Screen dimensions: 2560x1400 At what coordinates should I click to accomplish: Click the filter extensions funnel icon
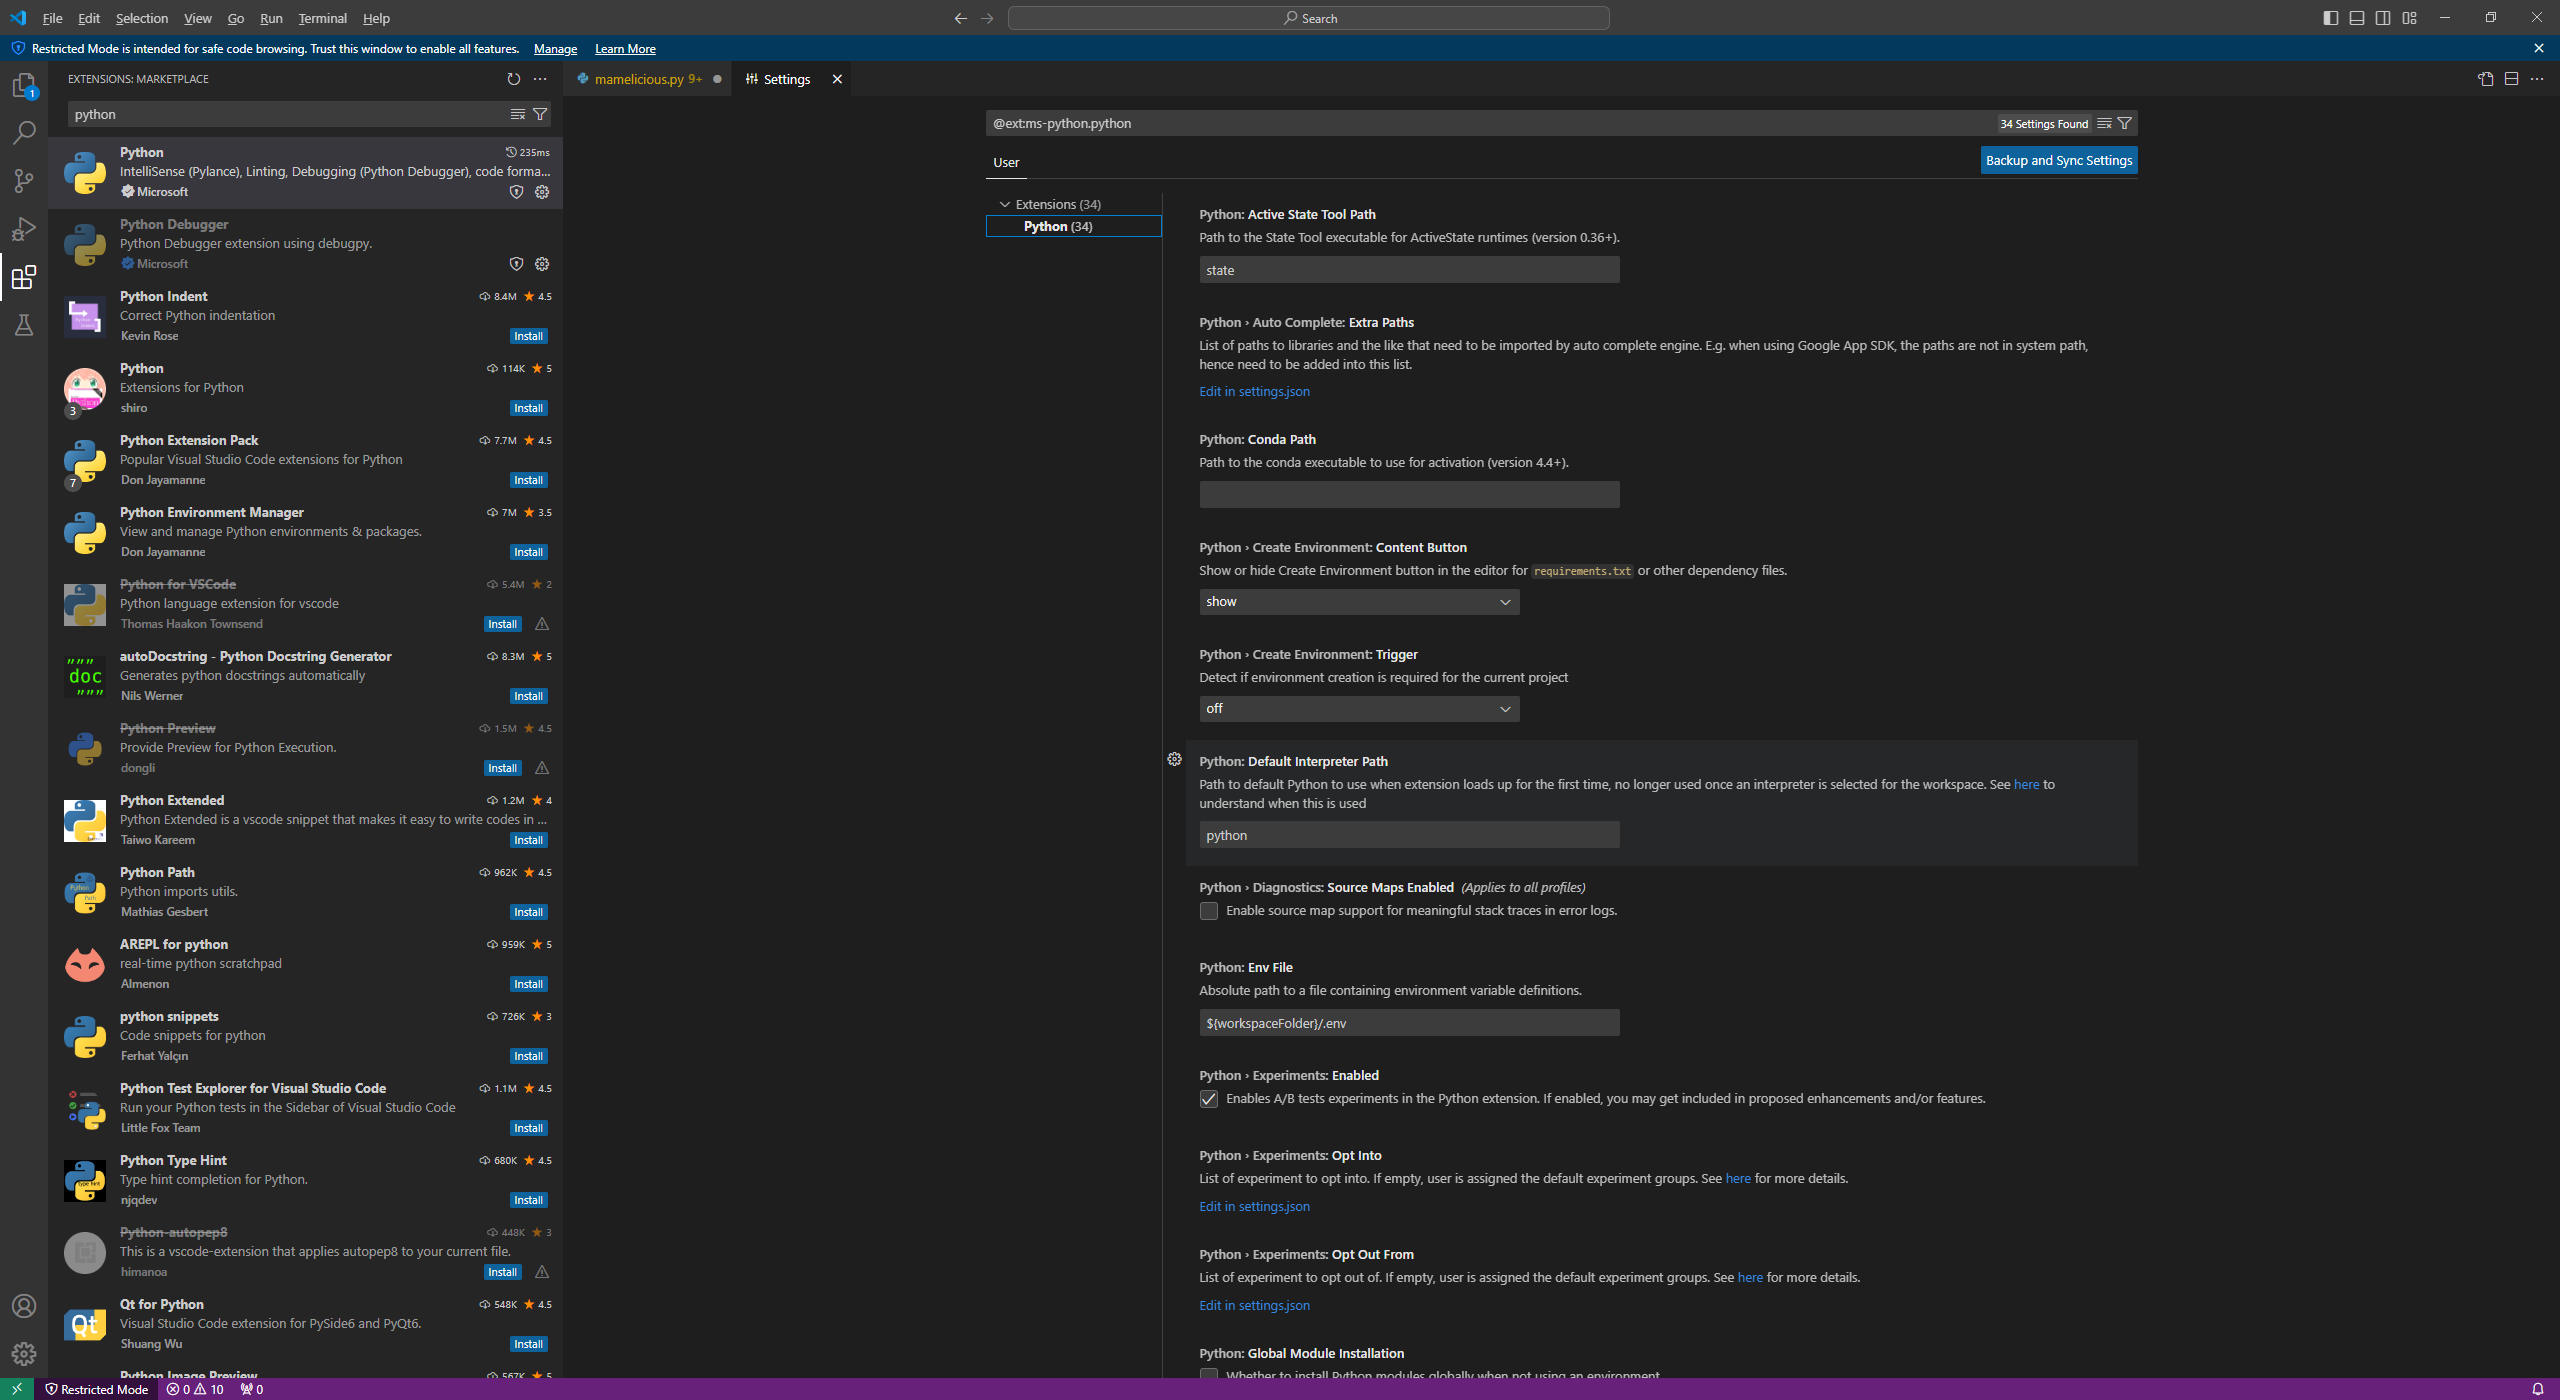pyautogui.click(x=540, y=114)
